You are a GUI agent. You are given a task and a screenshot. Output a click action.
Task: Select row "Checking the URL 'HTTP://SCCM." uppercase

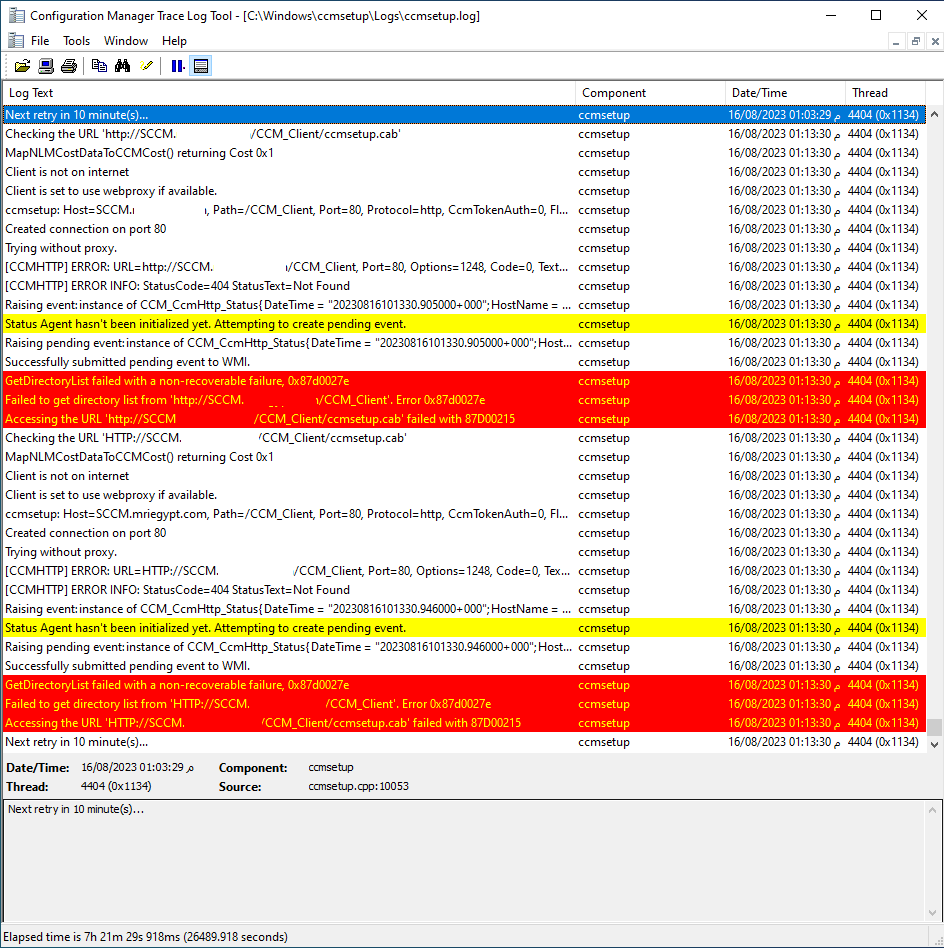464,438
